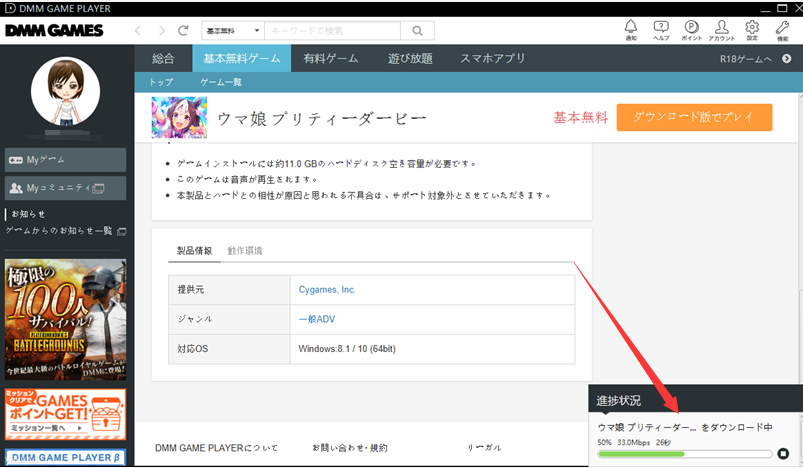This screenshot has height=468, width=803.
Task: Open Myコミュニティ in the sidebar
Action: (66, 188)
